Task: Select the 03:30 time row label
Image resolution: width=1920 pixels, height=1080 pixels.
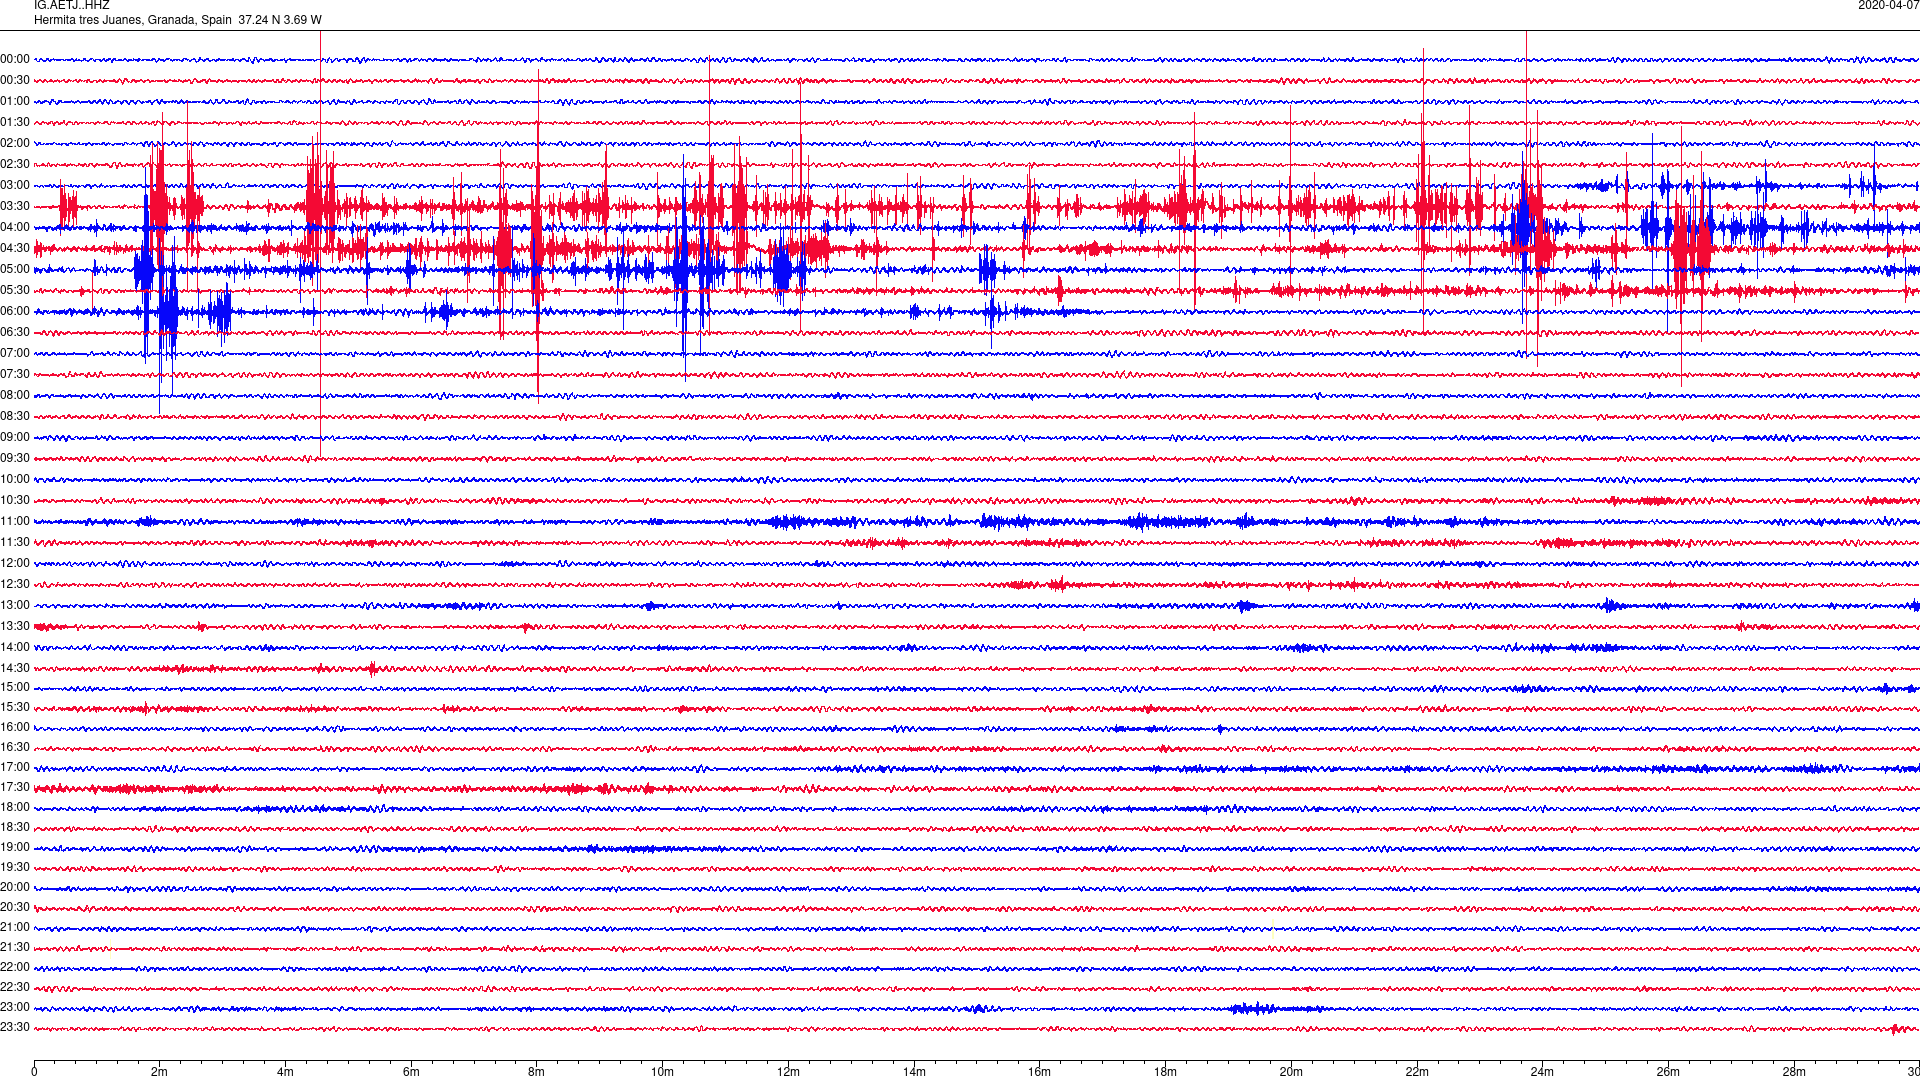Action: pos(15,206)
